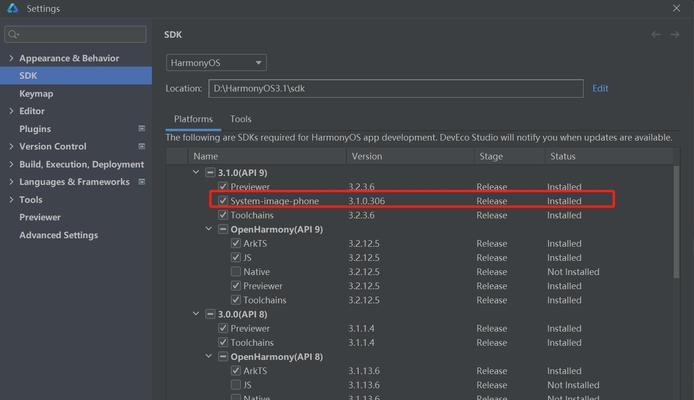This screenshot has width=694, height=400.
Task: Uncheck Previewer version 3.2.3.6
Action: pyautogui.click(x=223, y=187)
